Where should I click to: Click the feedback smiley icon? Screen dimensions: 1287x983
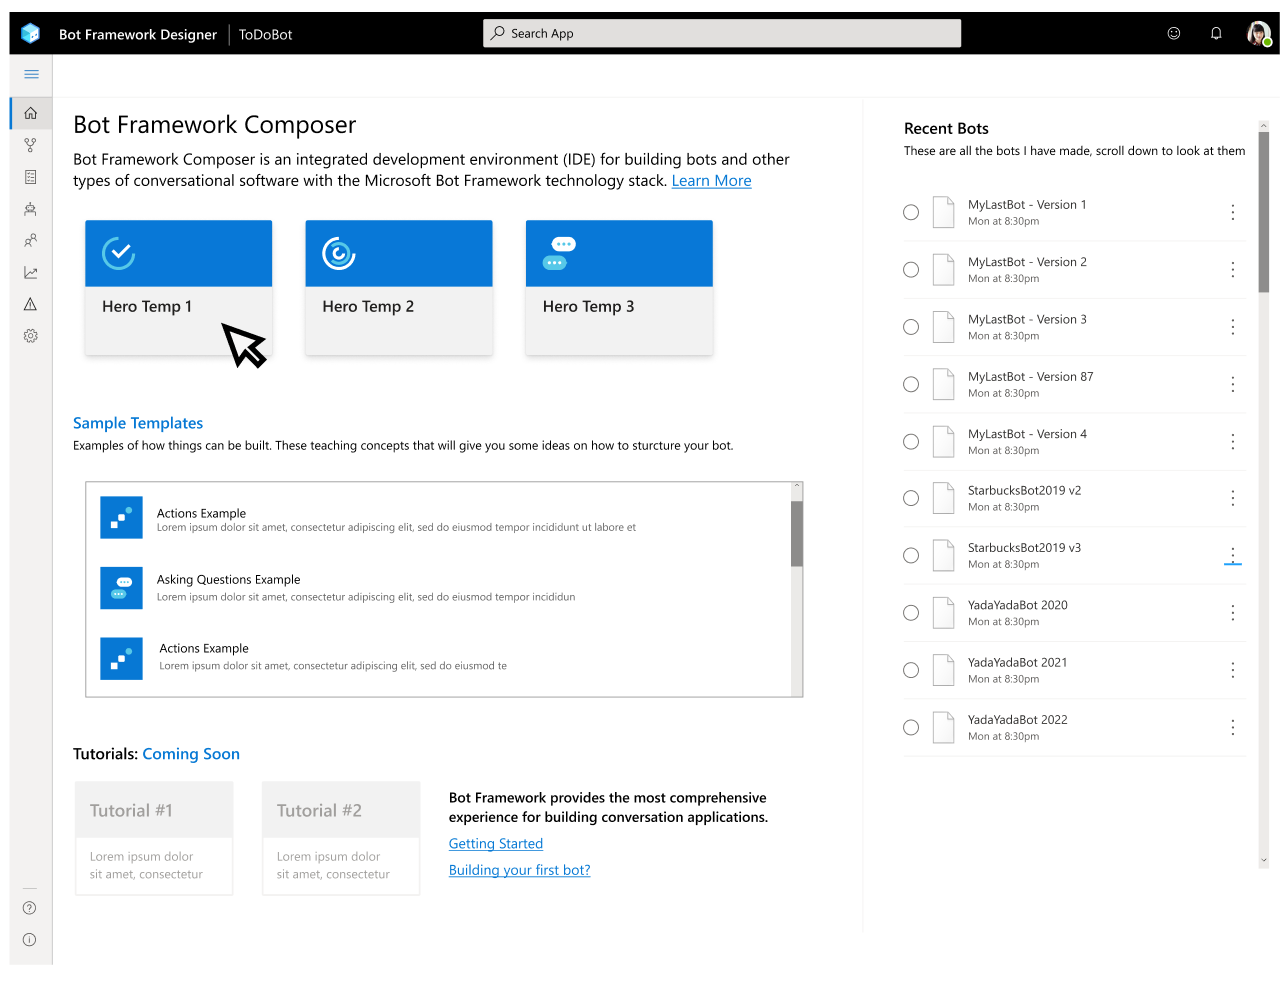tap(1174, 33)
